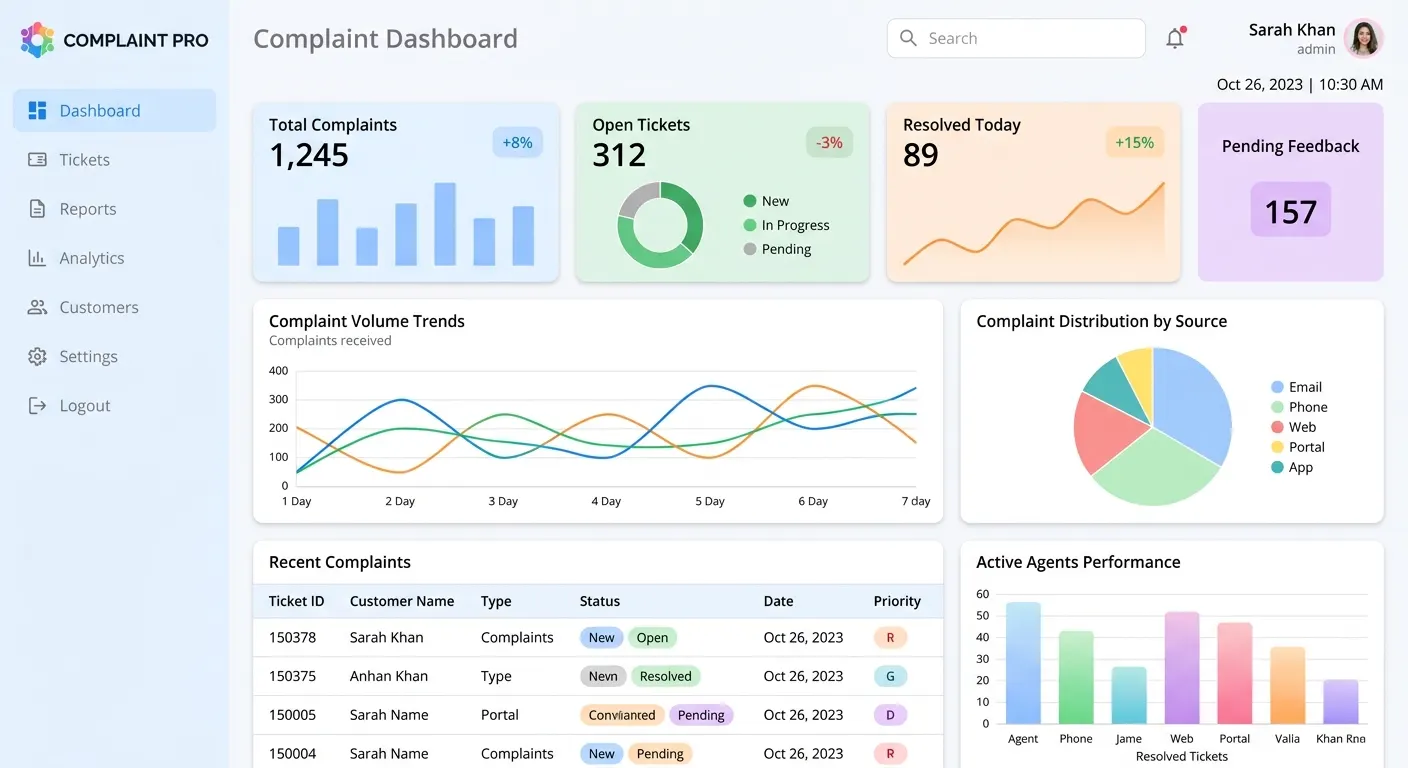Image resolution: width=1408 pixels, height=768 pixels.
Task: Click Sarah Khan's profile avatar
Action: click(1363, 39)
